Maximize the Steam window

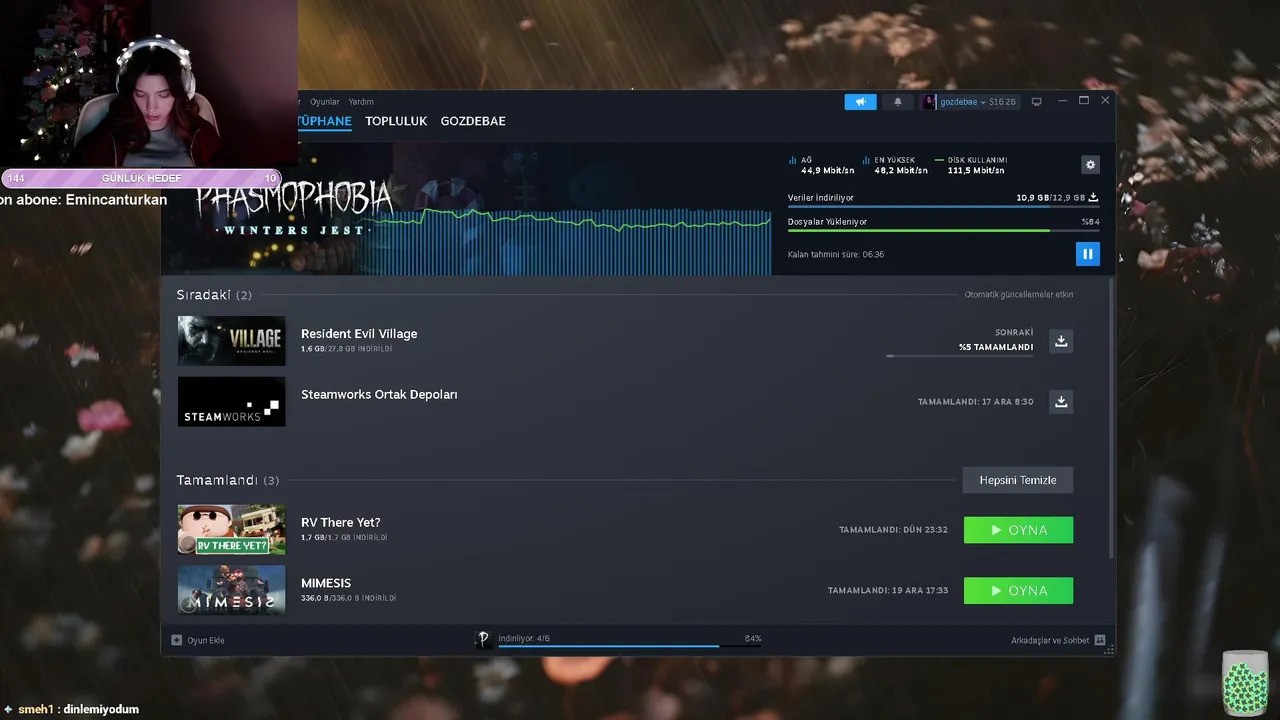coord(1083,101)
